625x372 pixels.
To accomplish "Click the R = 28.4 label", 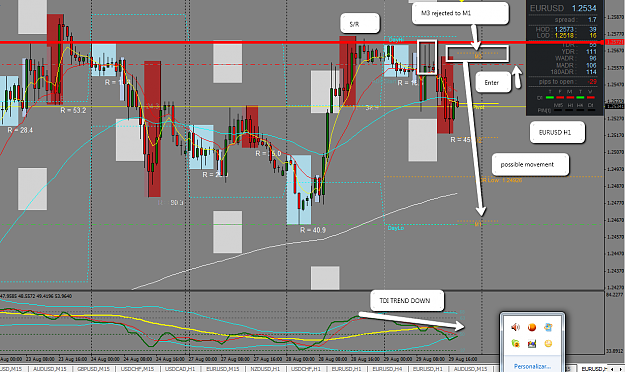I will 20,130.
